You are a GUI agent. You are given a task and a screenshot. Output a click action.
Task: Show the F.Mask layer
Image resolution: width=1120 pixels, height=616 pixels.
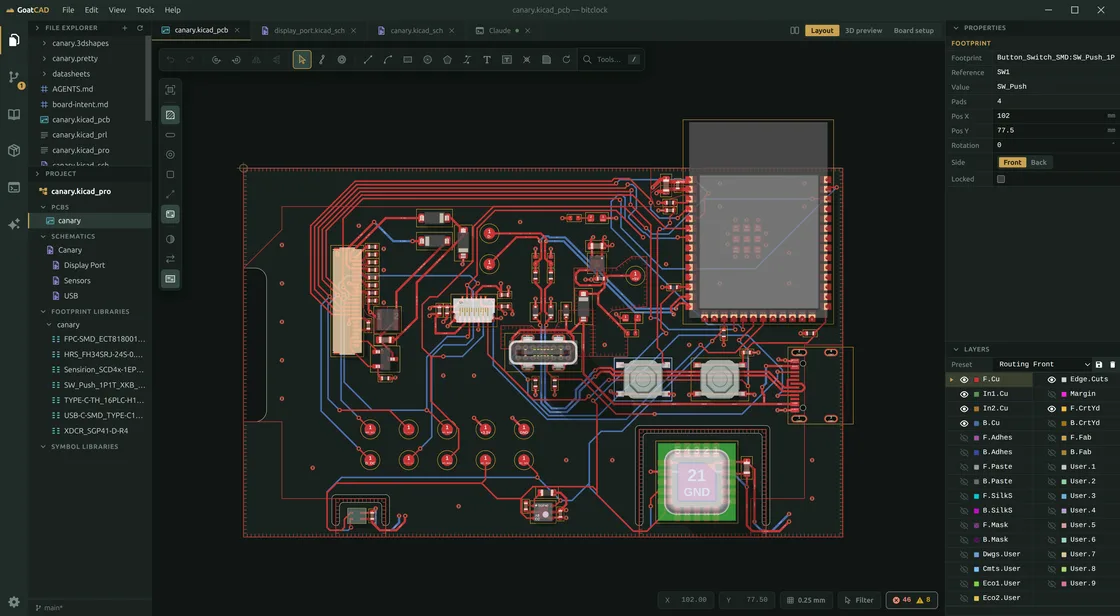tap(964, 525)
